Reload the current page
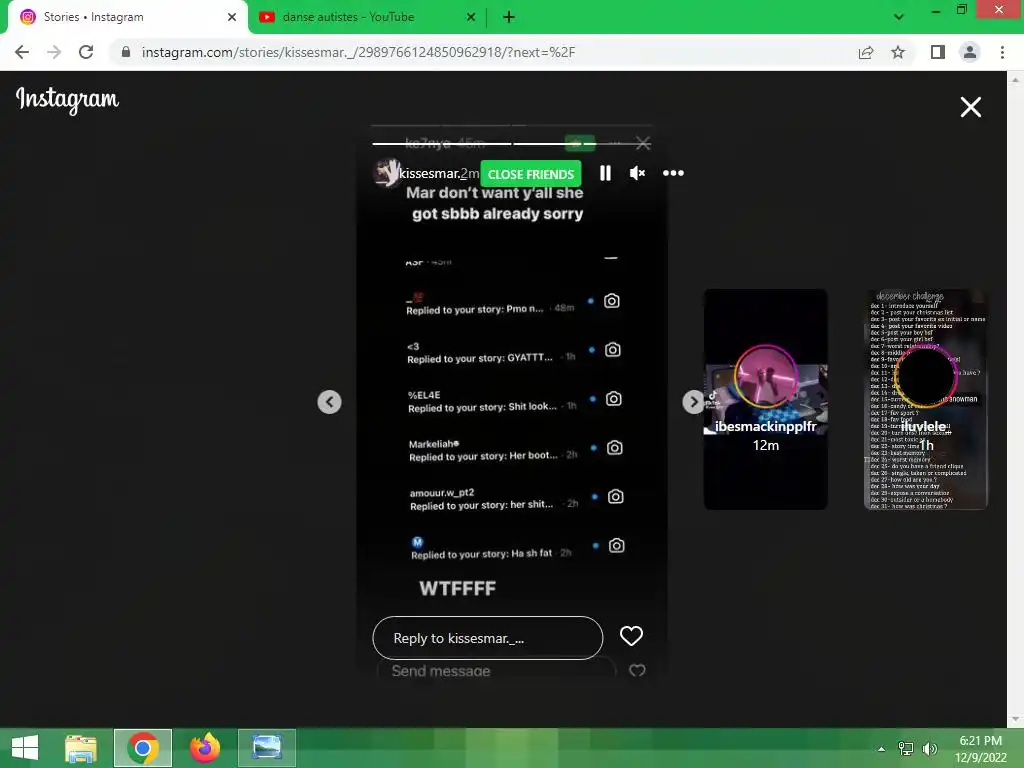 (x=86, y=52)
